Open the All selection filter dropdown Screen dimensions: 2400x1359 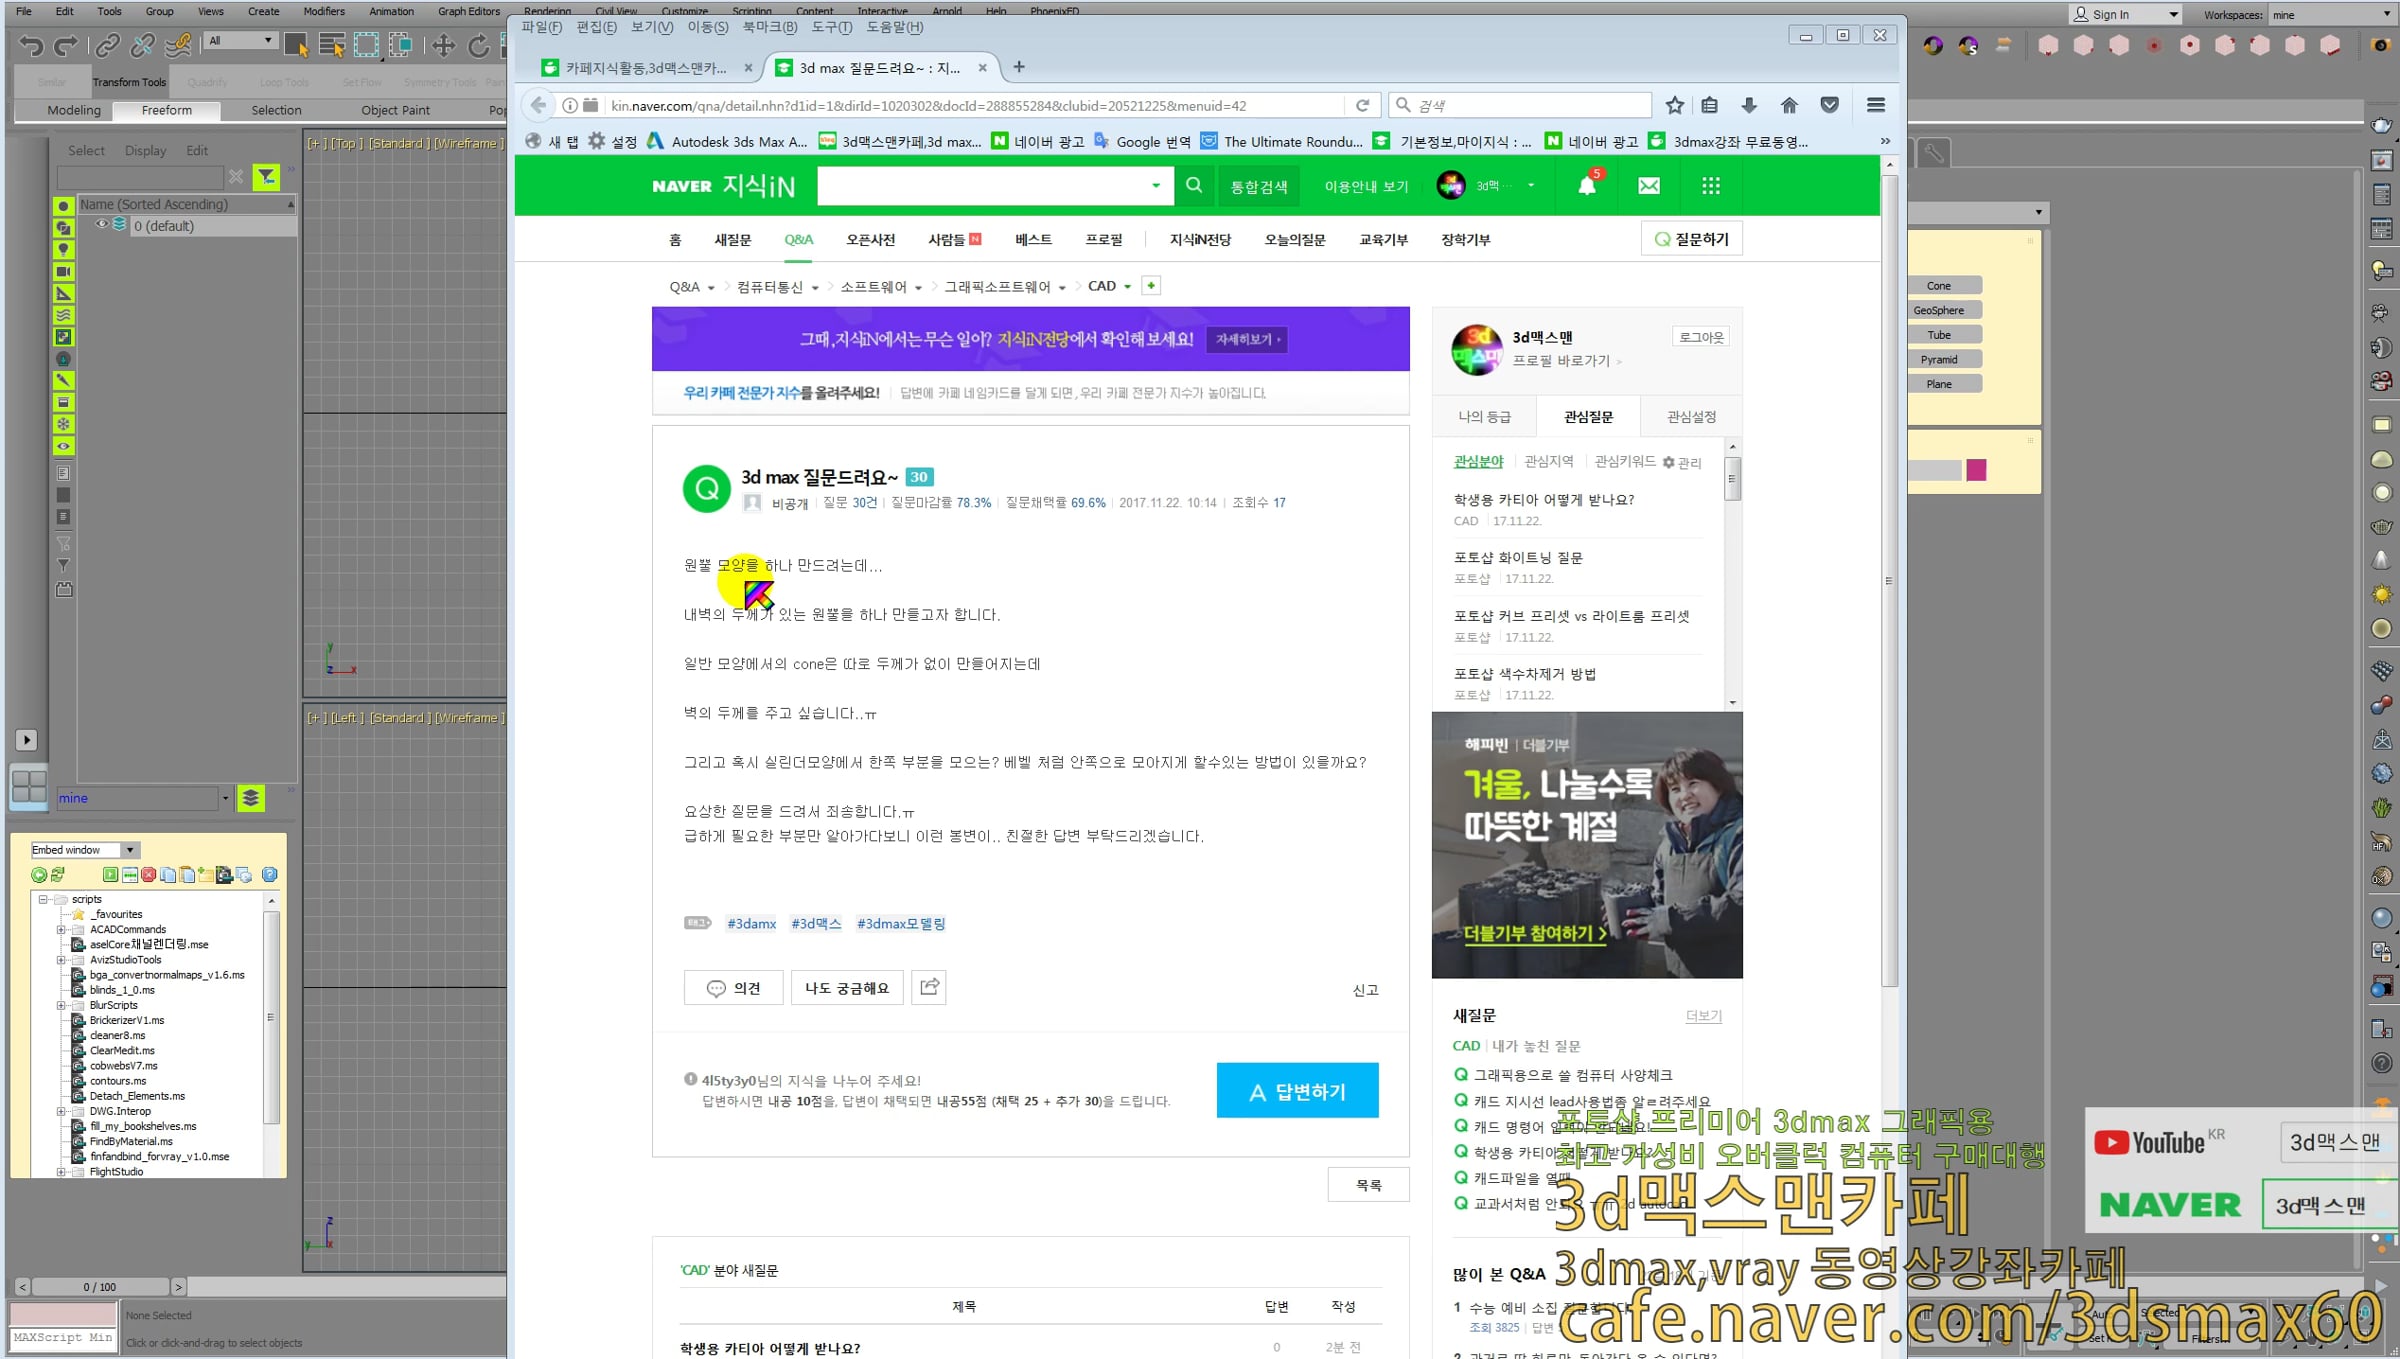[240, 41]
